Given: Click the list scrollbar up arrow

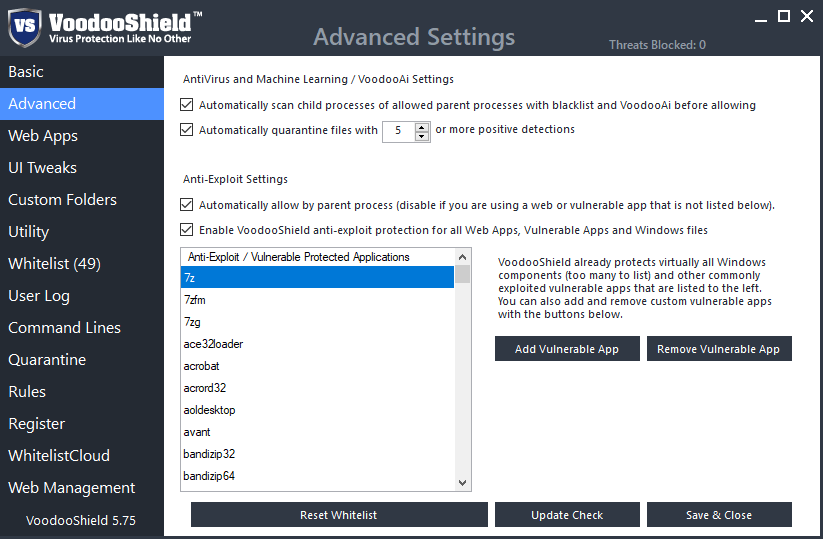Looking at the screenshot, I should 462,257.
